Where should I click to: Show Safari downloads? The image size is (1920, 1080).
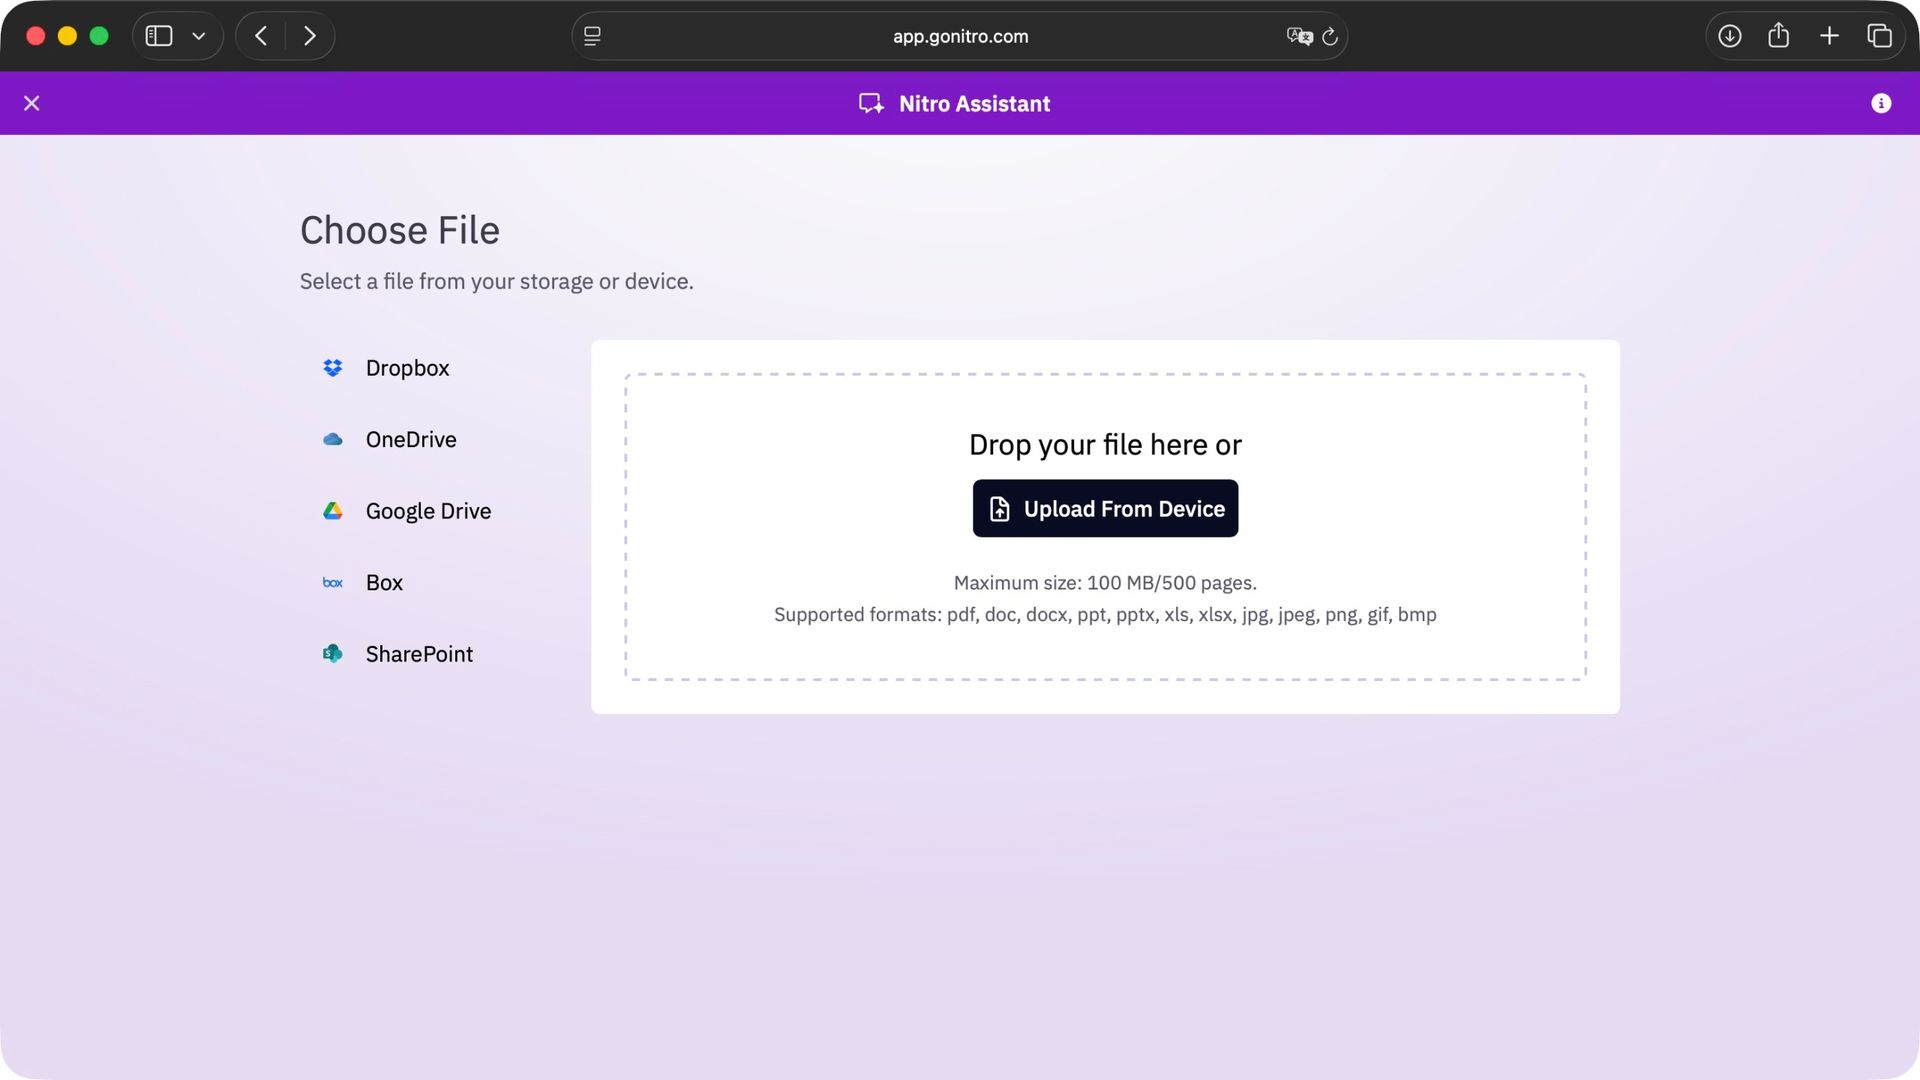(x=1729, y=36)
